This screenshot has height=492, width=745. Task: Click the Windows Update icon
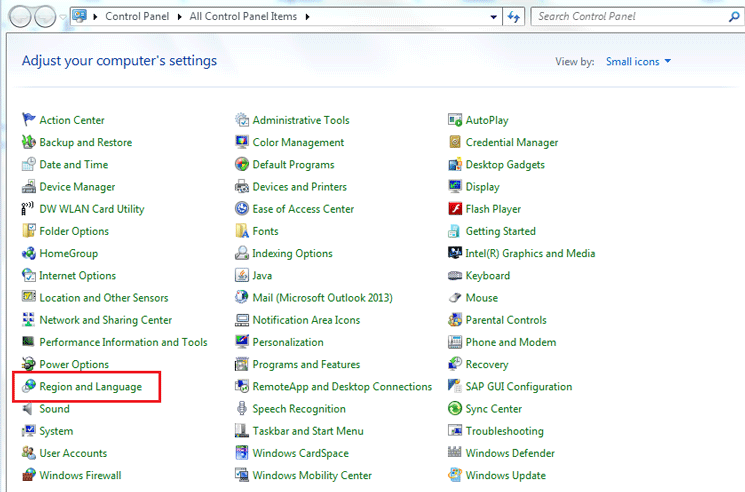(456, 476)
